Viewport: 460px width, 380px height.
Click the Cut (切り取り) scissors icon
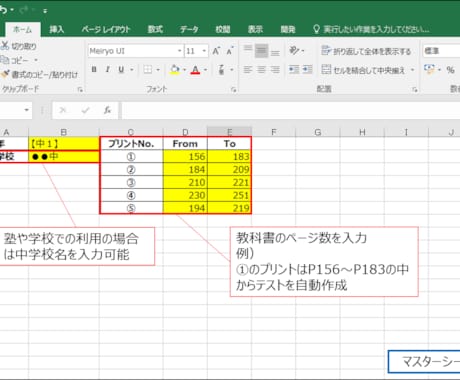(5, 46)
